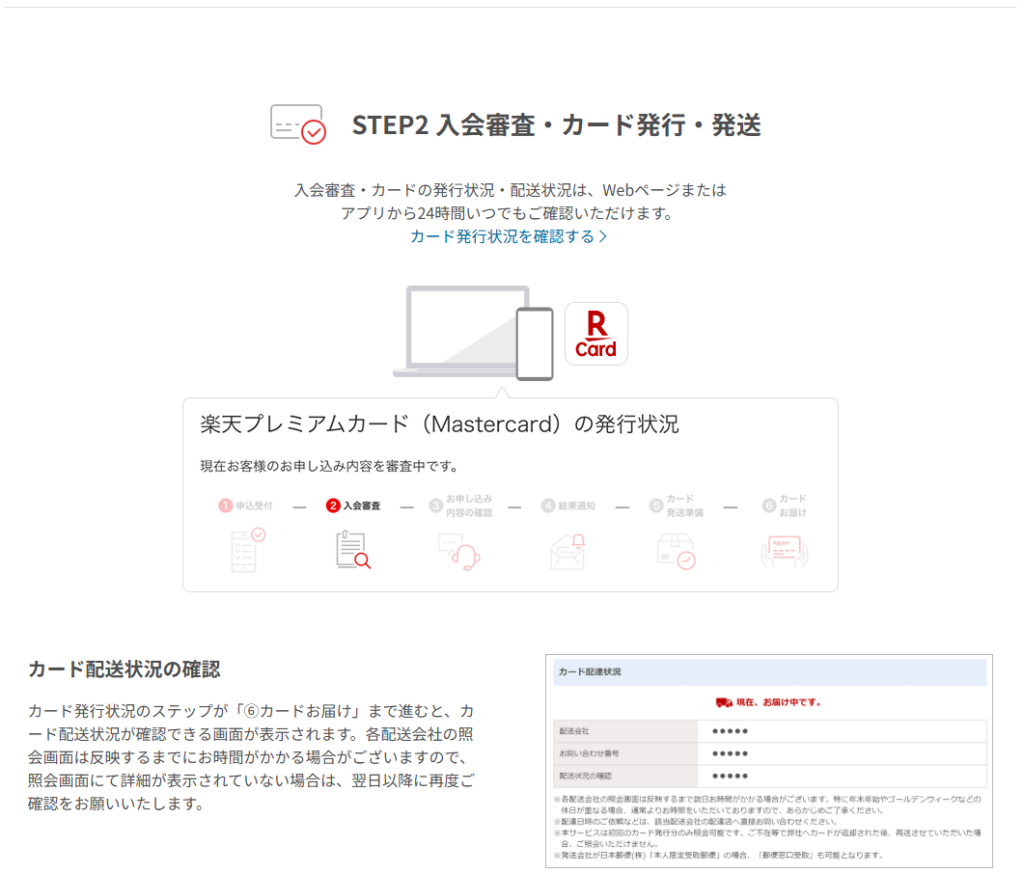
Task: Click the お問い合わせ番号 table row label
Action: (x=588, y=753)
